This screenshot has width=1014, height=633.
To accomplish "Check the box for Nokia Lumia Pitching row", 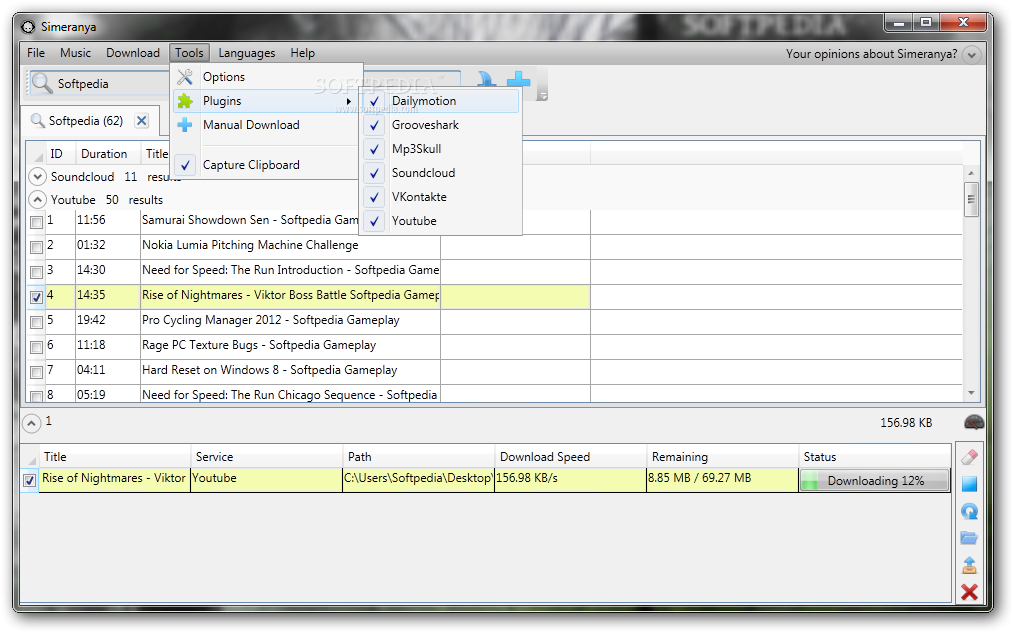I will pyautogui.click(x=36, y=247).
